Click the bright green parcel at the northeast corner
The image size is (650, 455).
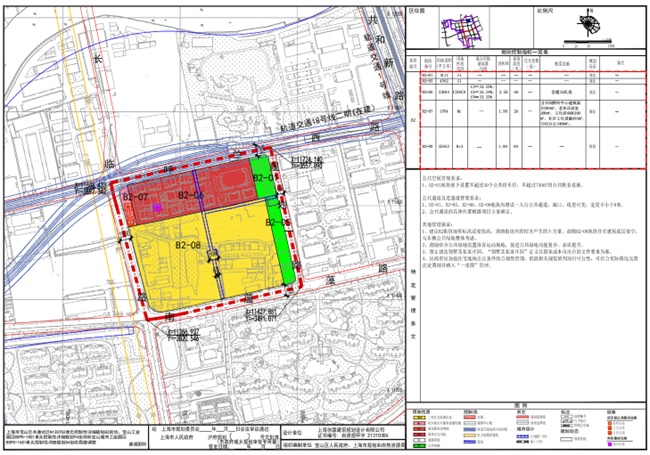click(260, 177)
